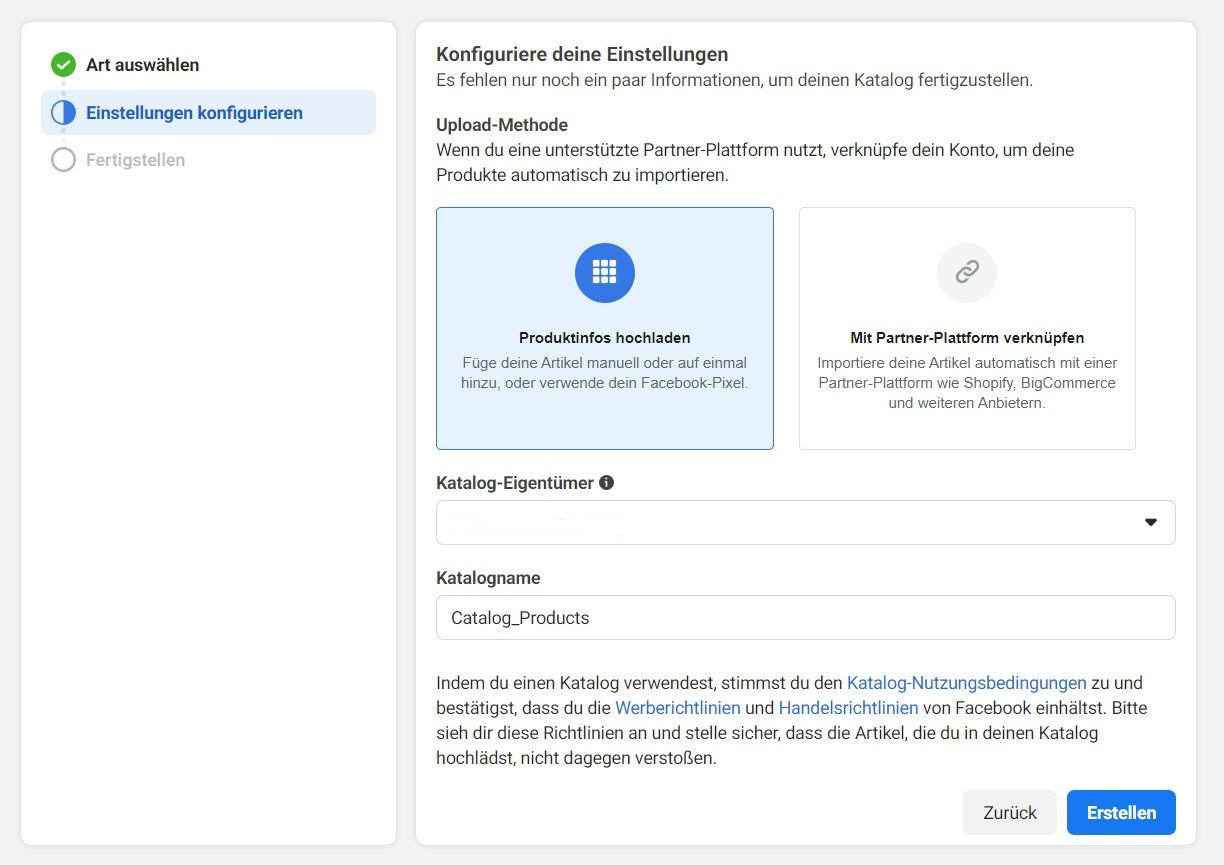The width and height of the screenshot is (1224, 865).
Task: Expand the owner list using the caret arrow
Action: 1150,522
